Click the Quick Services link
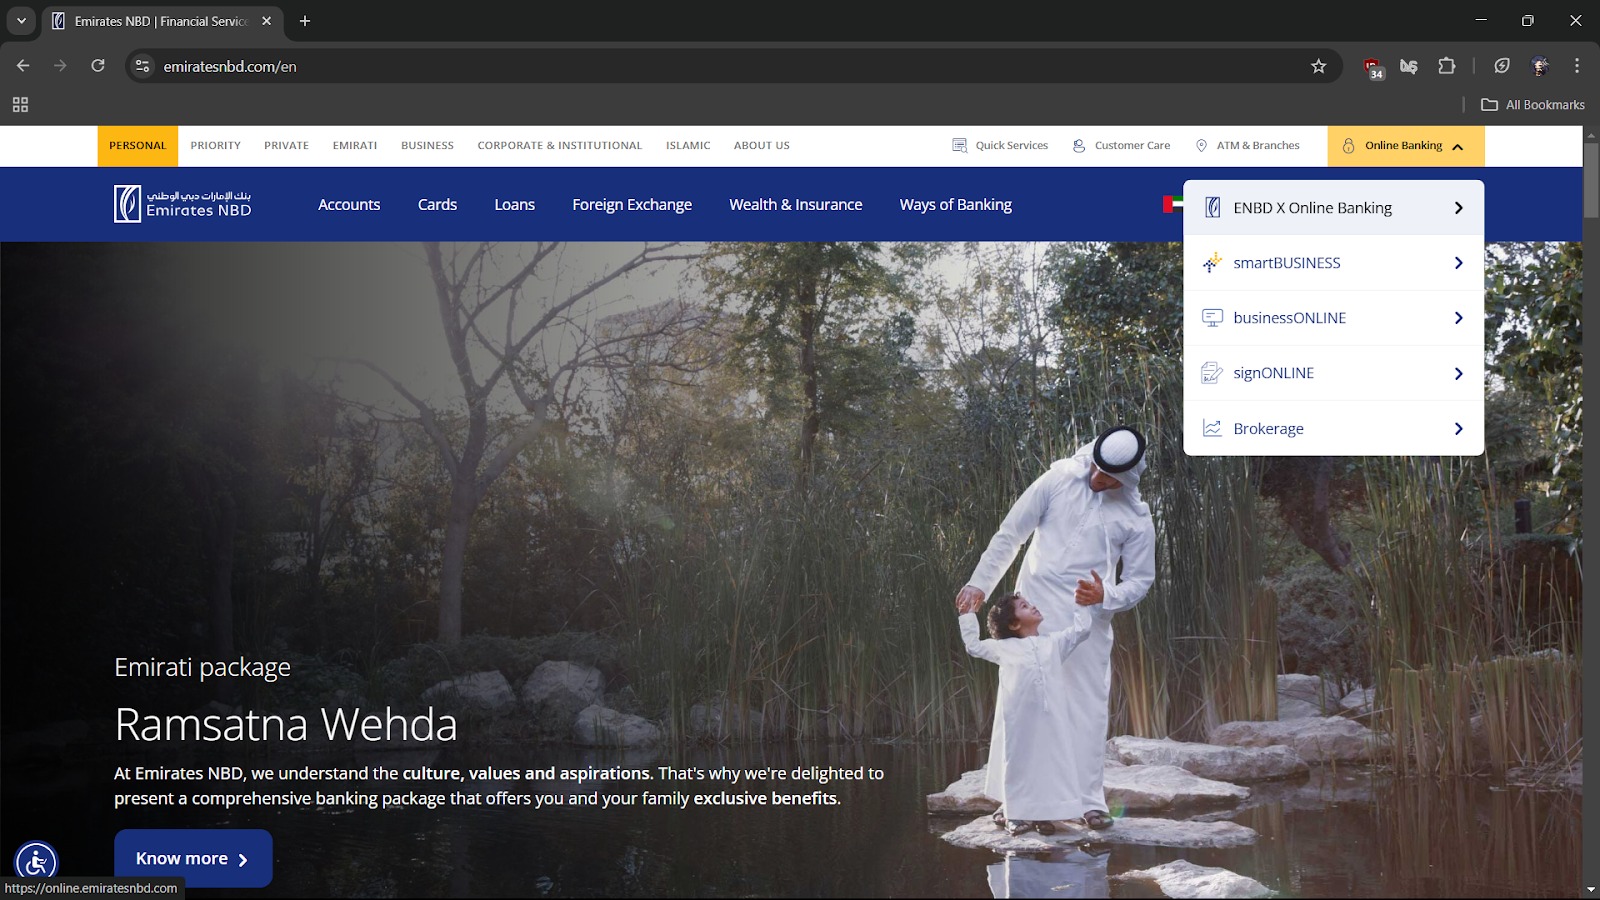Image resolution: width=1600 pixels, height=900 pixels. (1012, 146)
